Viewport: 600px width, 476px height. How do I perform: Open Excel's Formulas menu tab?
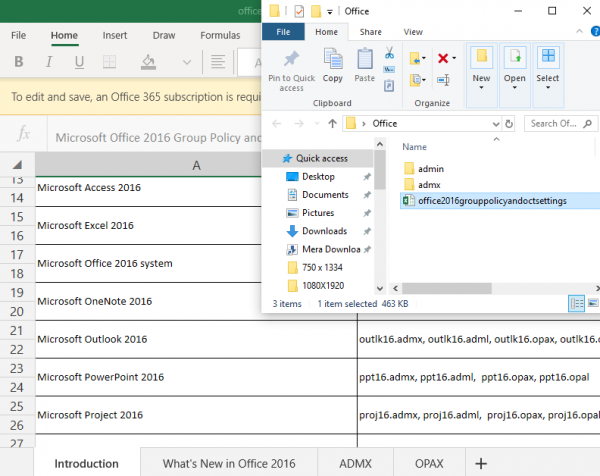coord(220,35)
